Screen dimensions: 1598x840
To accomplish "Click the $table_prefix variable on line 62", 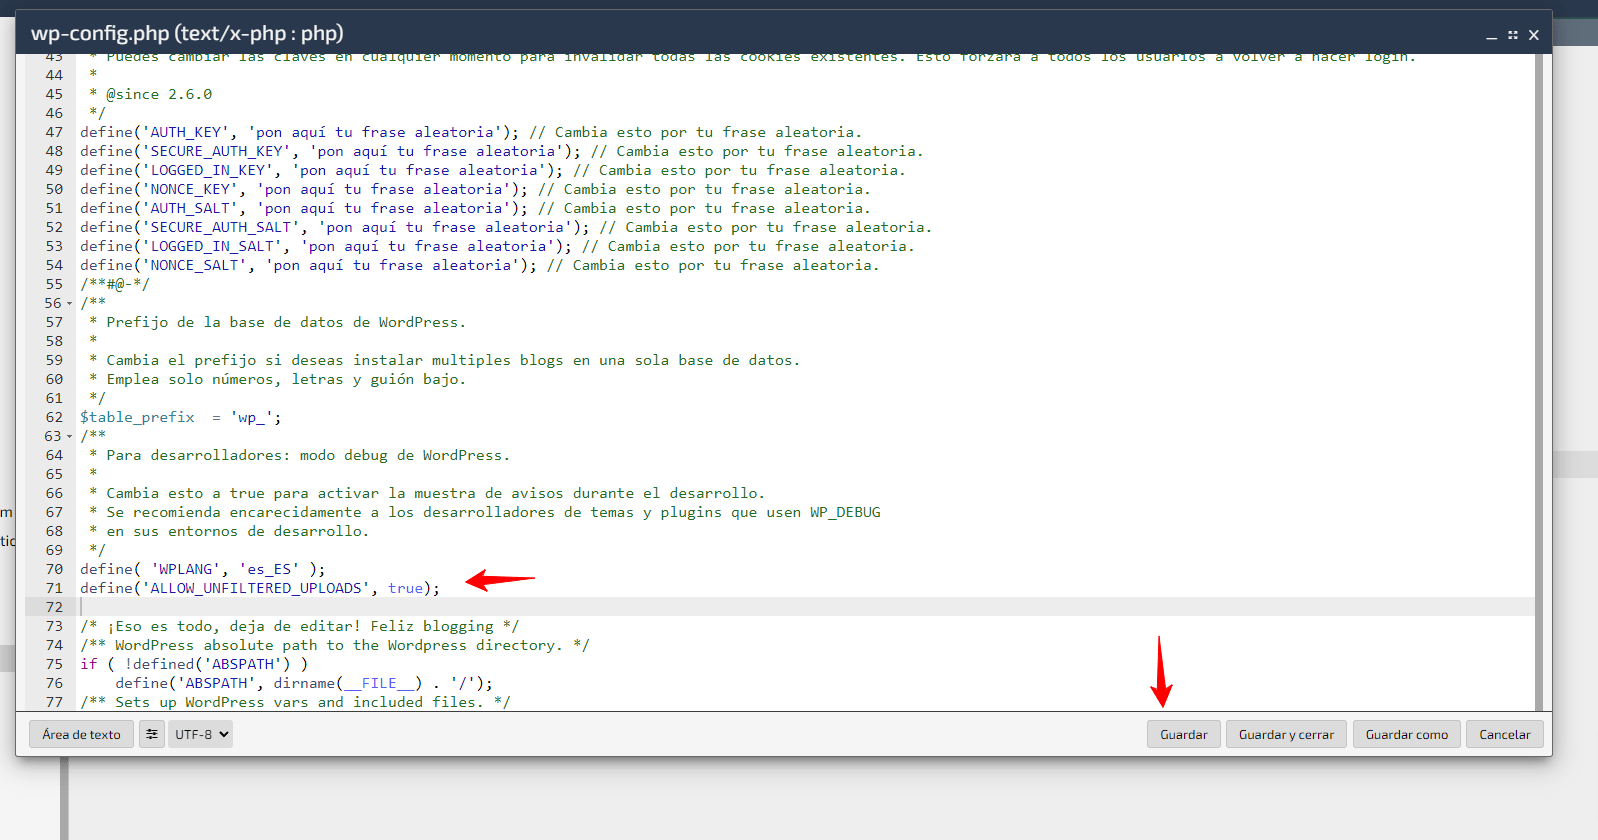I will pyautogui.click(x=138, y=417).
